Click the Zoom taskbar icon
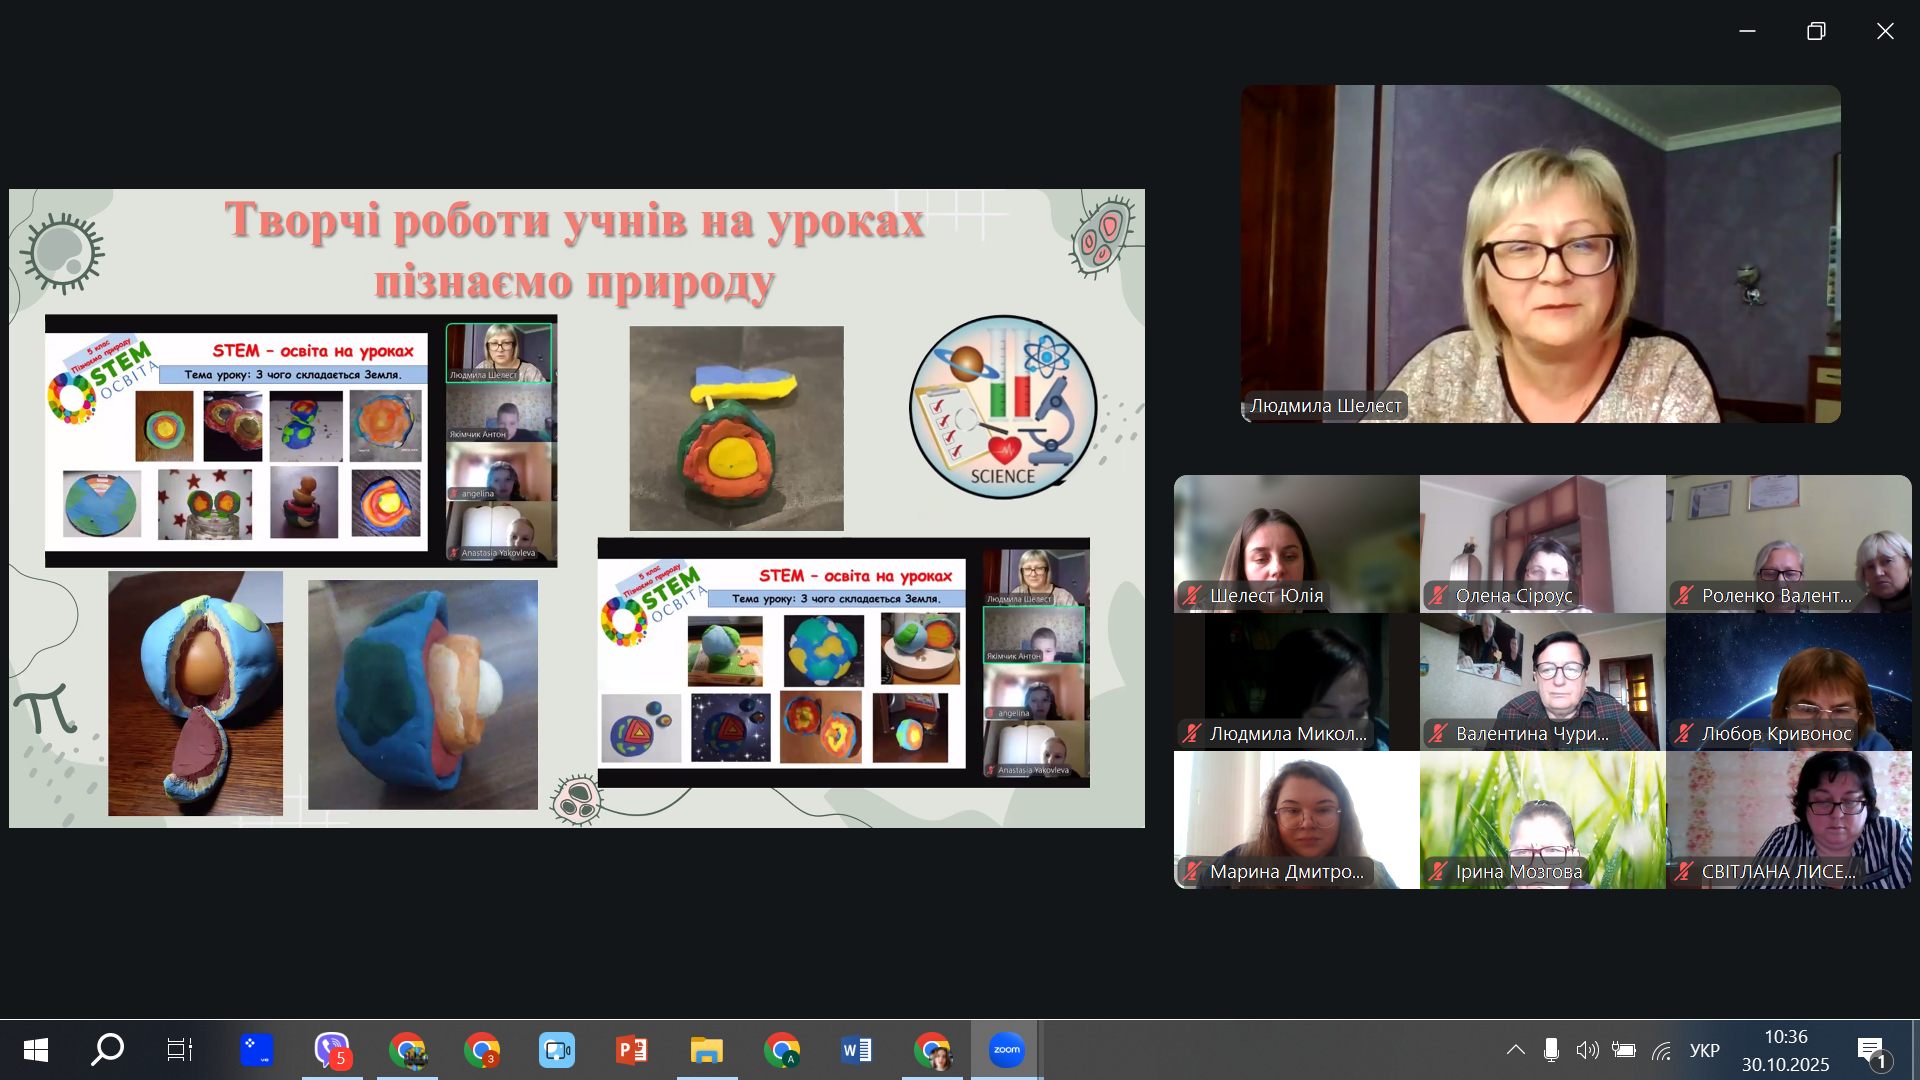 1006,1050
